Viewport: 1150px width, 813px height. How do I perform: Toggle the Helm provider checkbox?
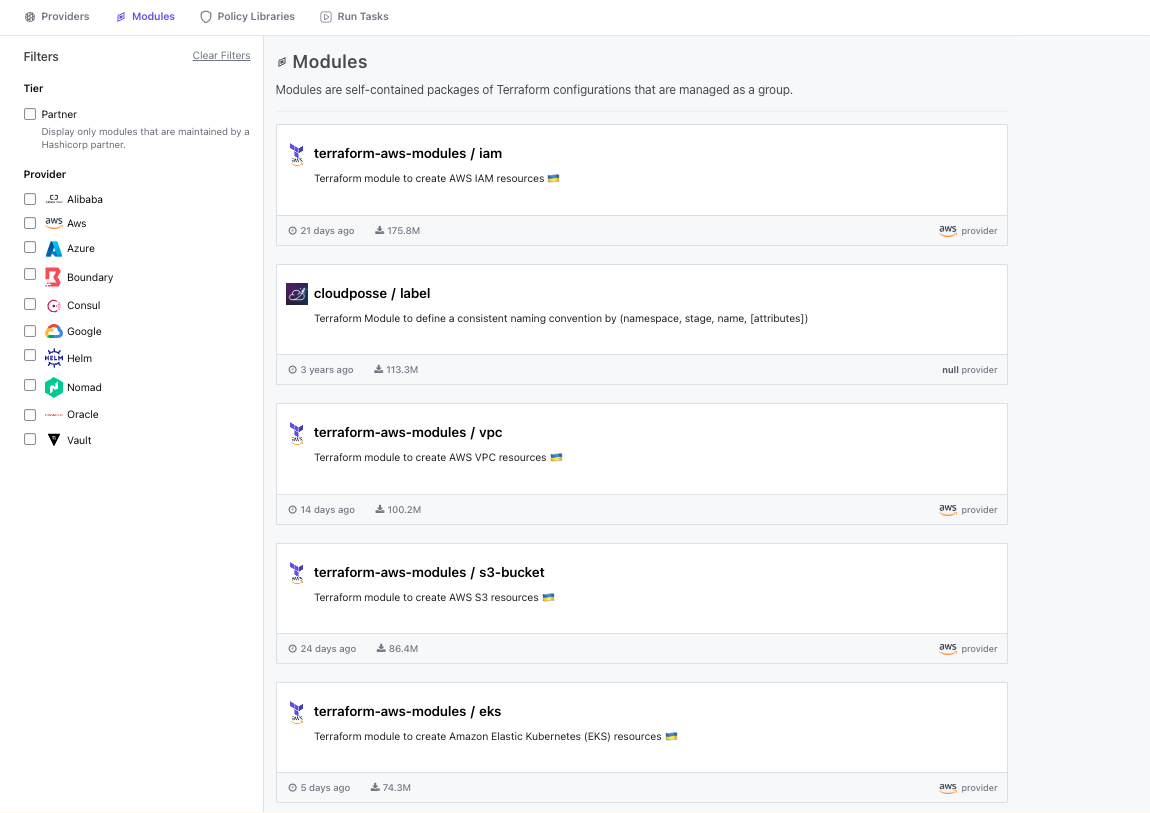coord(30,356)
